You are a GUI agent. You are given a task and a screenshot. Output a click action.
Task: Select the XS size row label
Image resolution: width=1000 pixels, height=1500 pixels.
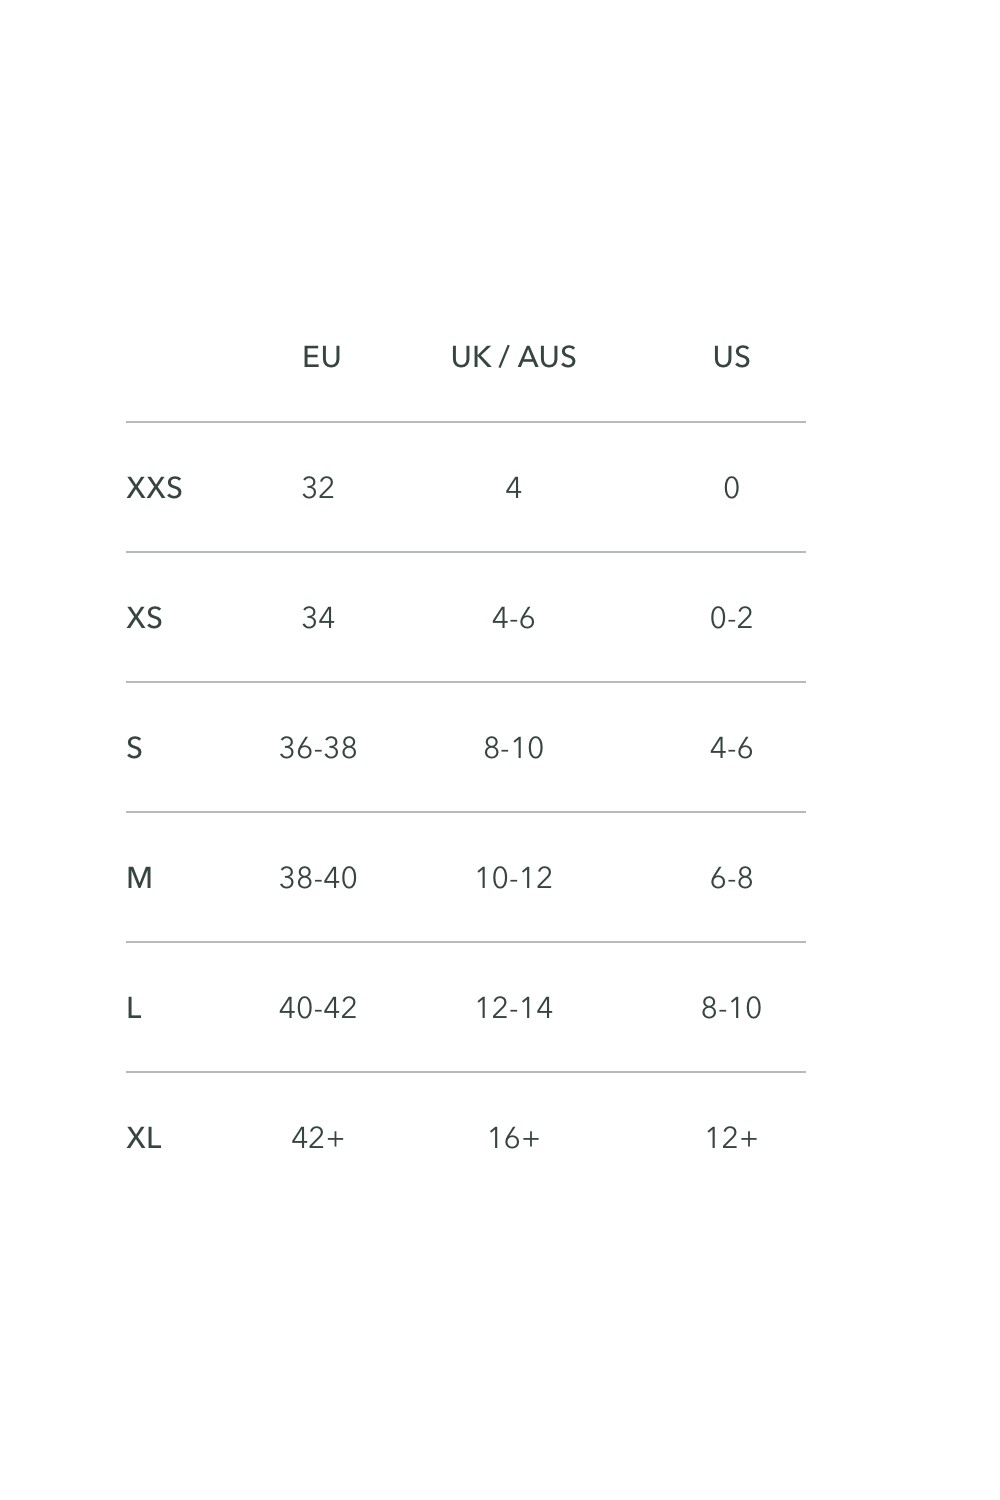click(144, 618)
